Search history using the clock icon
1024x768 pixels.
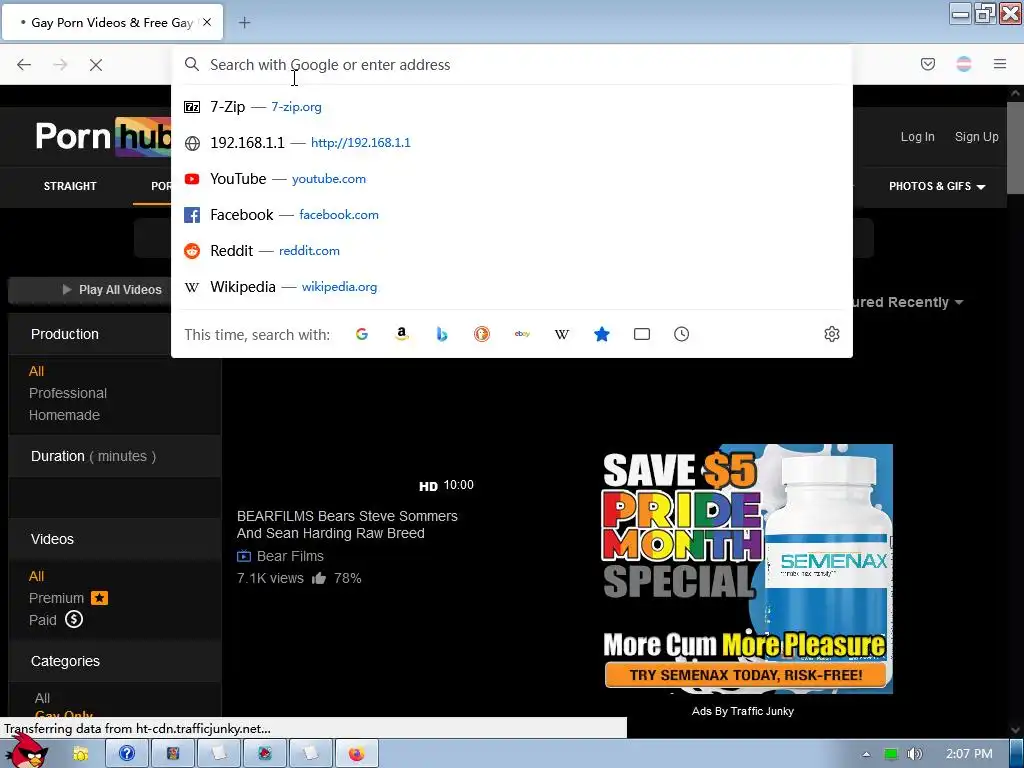pyautogui.click(x=681, y=334)
